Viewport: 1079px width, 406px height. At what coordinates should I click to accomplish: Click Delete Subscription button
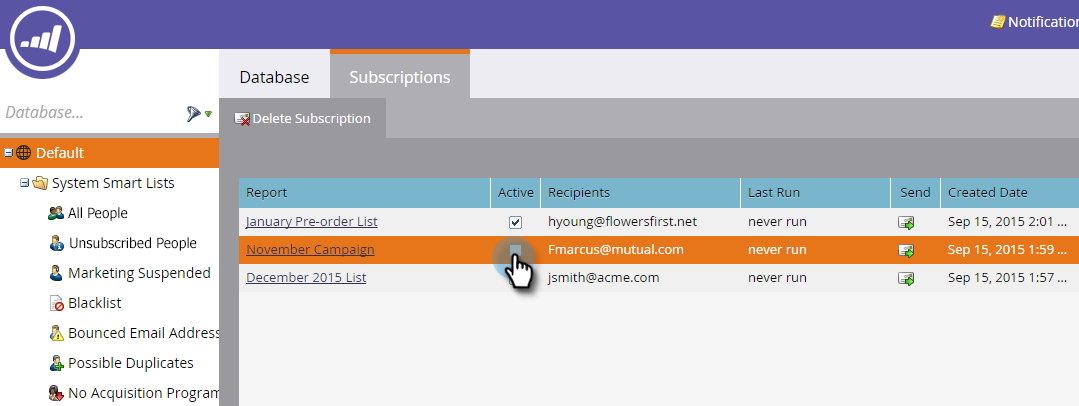(x=302, y=119)
